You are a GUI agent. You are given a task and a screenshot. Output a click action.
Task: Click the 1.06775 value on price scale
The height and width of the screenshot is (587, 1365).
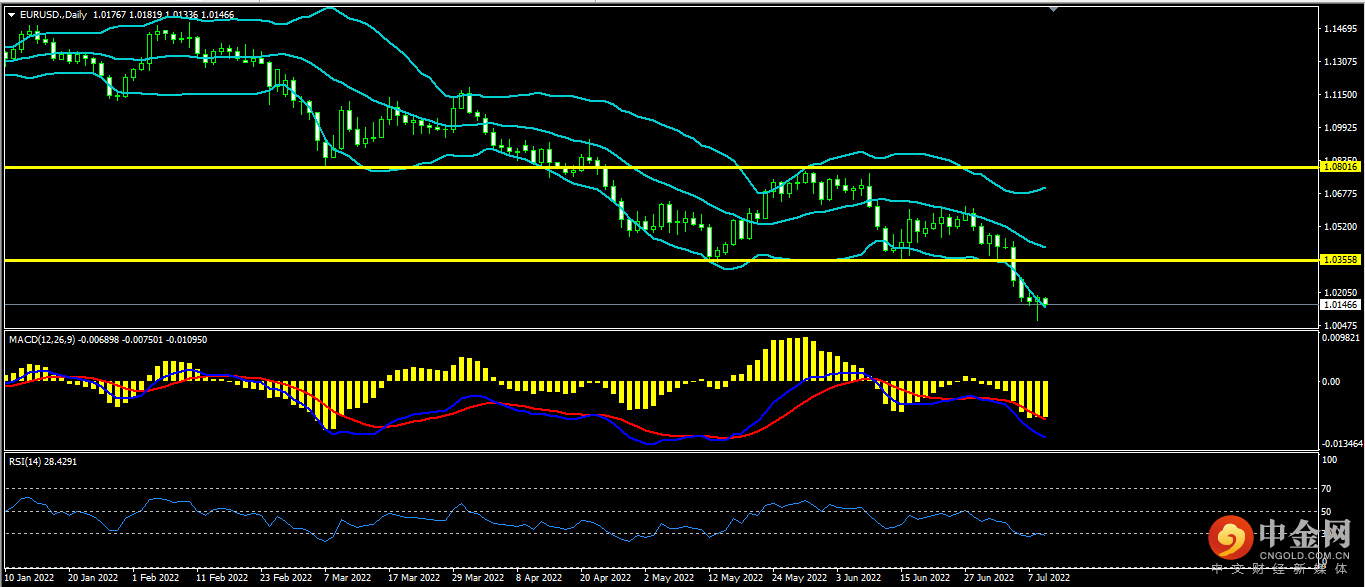[x=1338, y=194]
